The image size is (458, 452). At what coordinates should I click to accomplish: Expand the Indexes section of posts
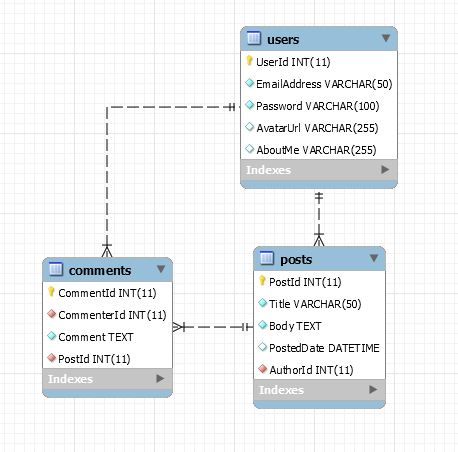373,390
